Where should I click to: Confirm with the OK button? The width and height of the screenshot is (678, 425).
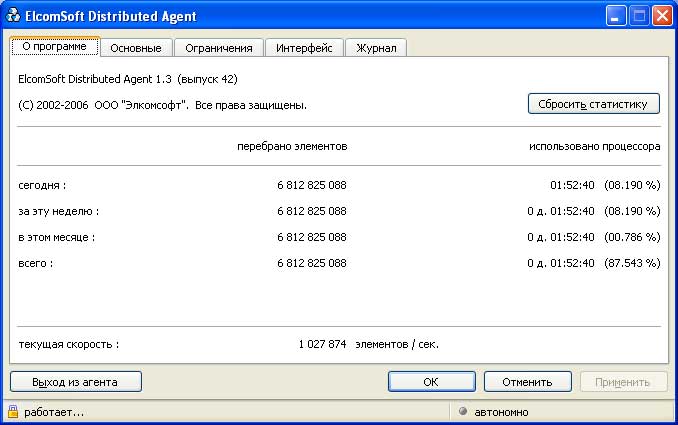pyautogui.click(x=432, y=382)
